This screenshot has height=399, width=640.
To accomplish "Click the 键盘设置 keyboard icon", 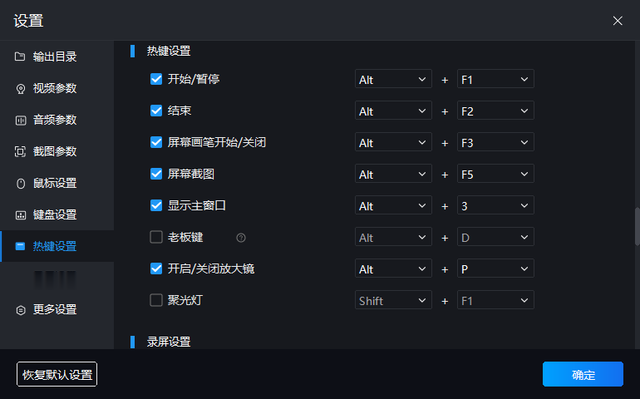I will tap(20, 215).
